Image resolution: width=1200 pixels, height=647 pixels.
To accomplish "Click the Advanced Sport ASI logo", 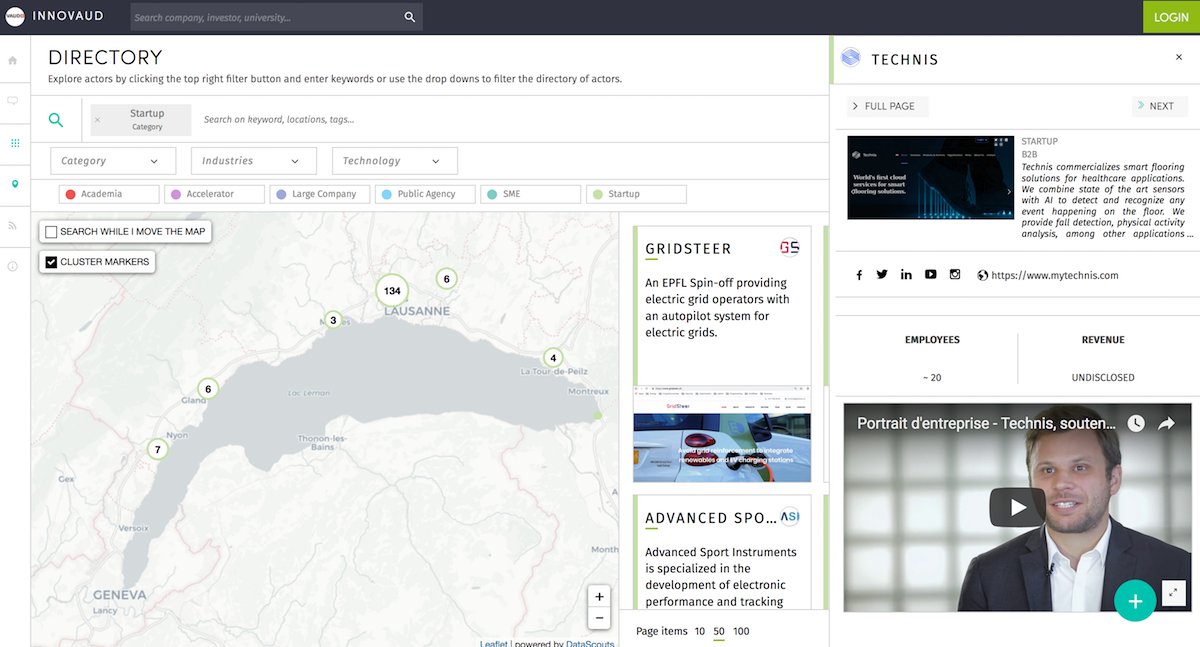I will 789,517.
